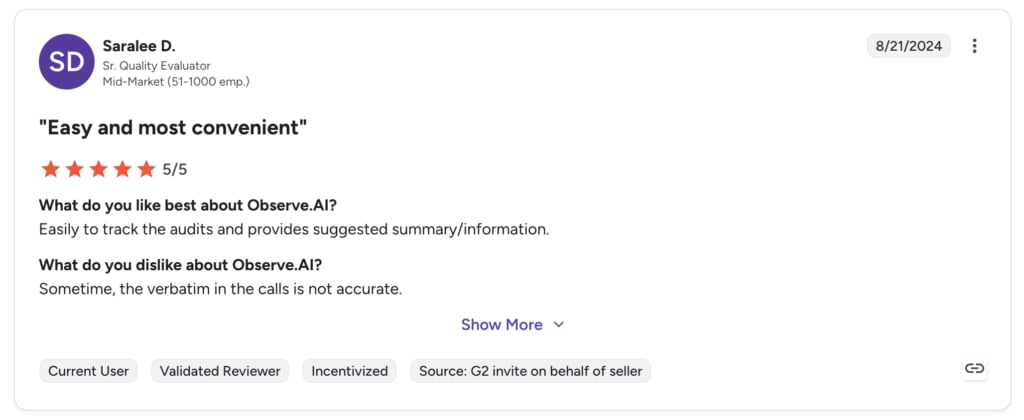Click the third orange rating star

coord(99,169)
